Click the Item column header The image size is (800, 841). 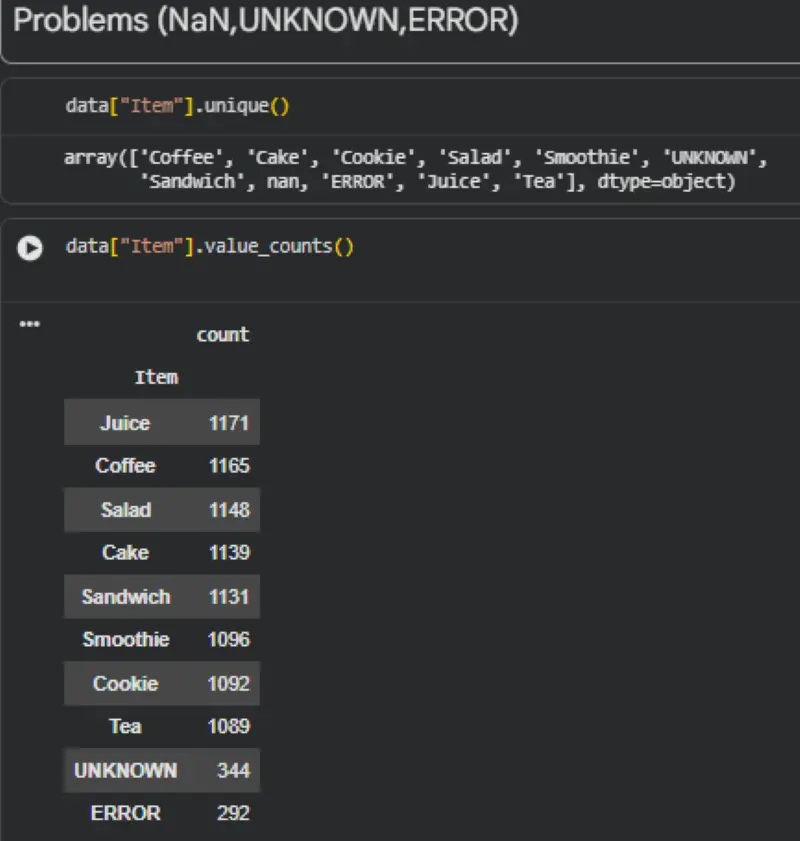[157, 377]
